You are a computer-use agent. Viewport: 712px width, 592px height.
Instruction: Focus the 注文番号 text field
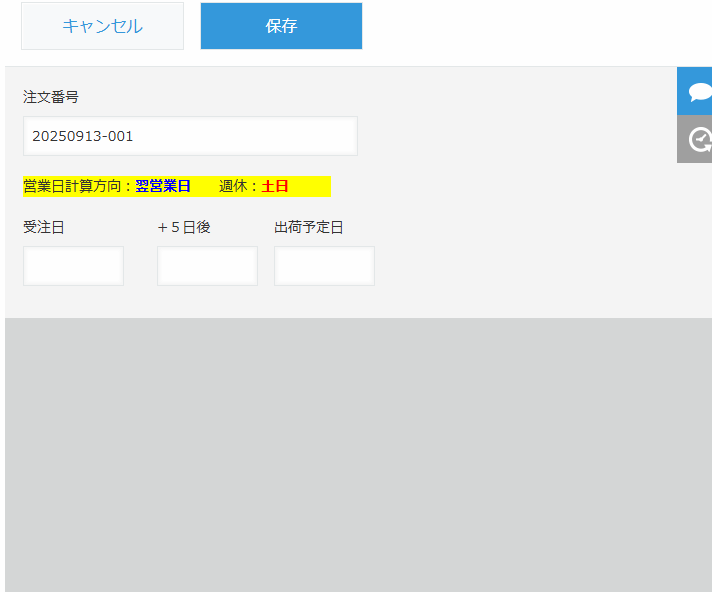coord(190,136)
